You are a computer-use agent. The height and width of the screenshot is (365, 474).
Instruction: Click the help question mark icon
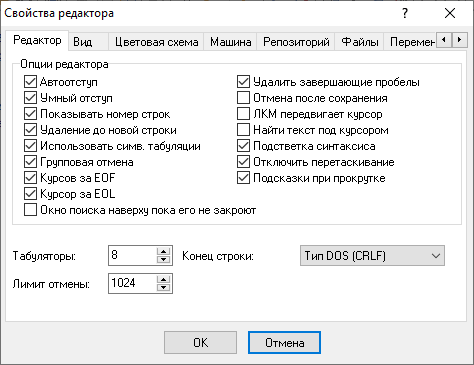[x=405, y=13]
